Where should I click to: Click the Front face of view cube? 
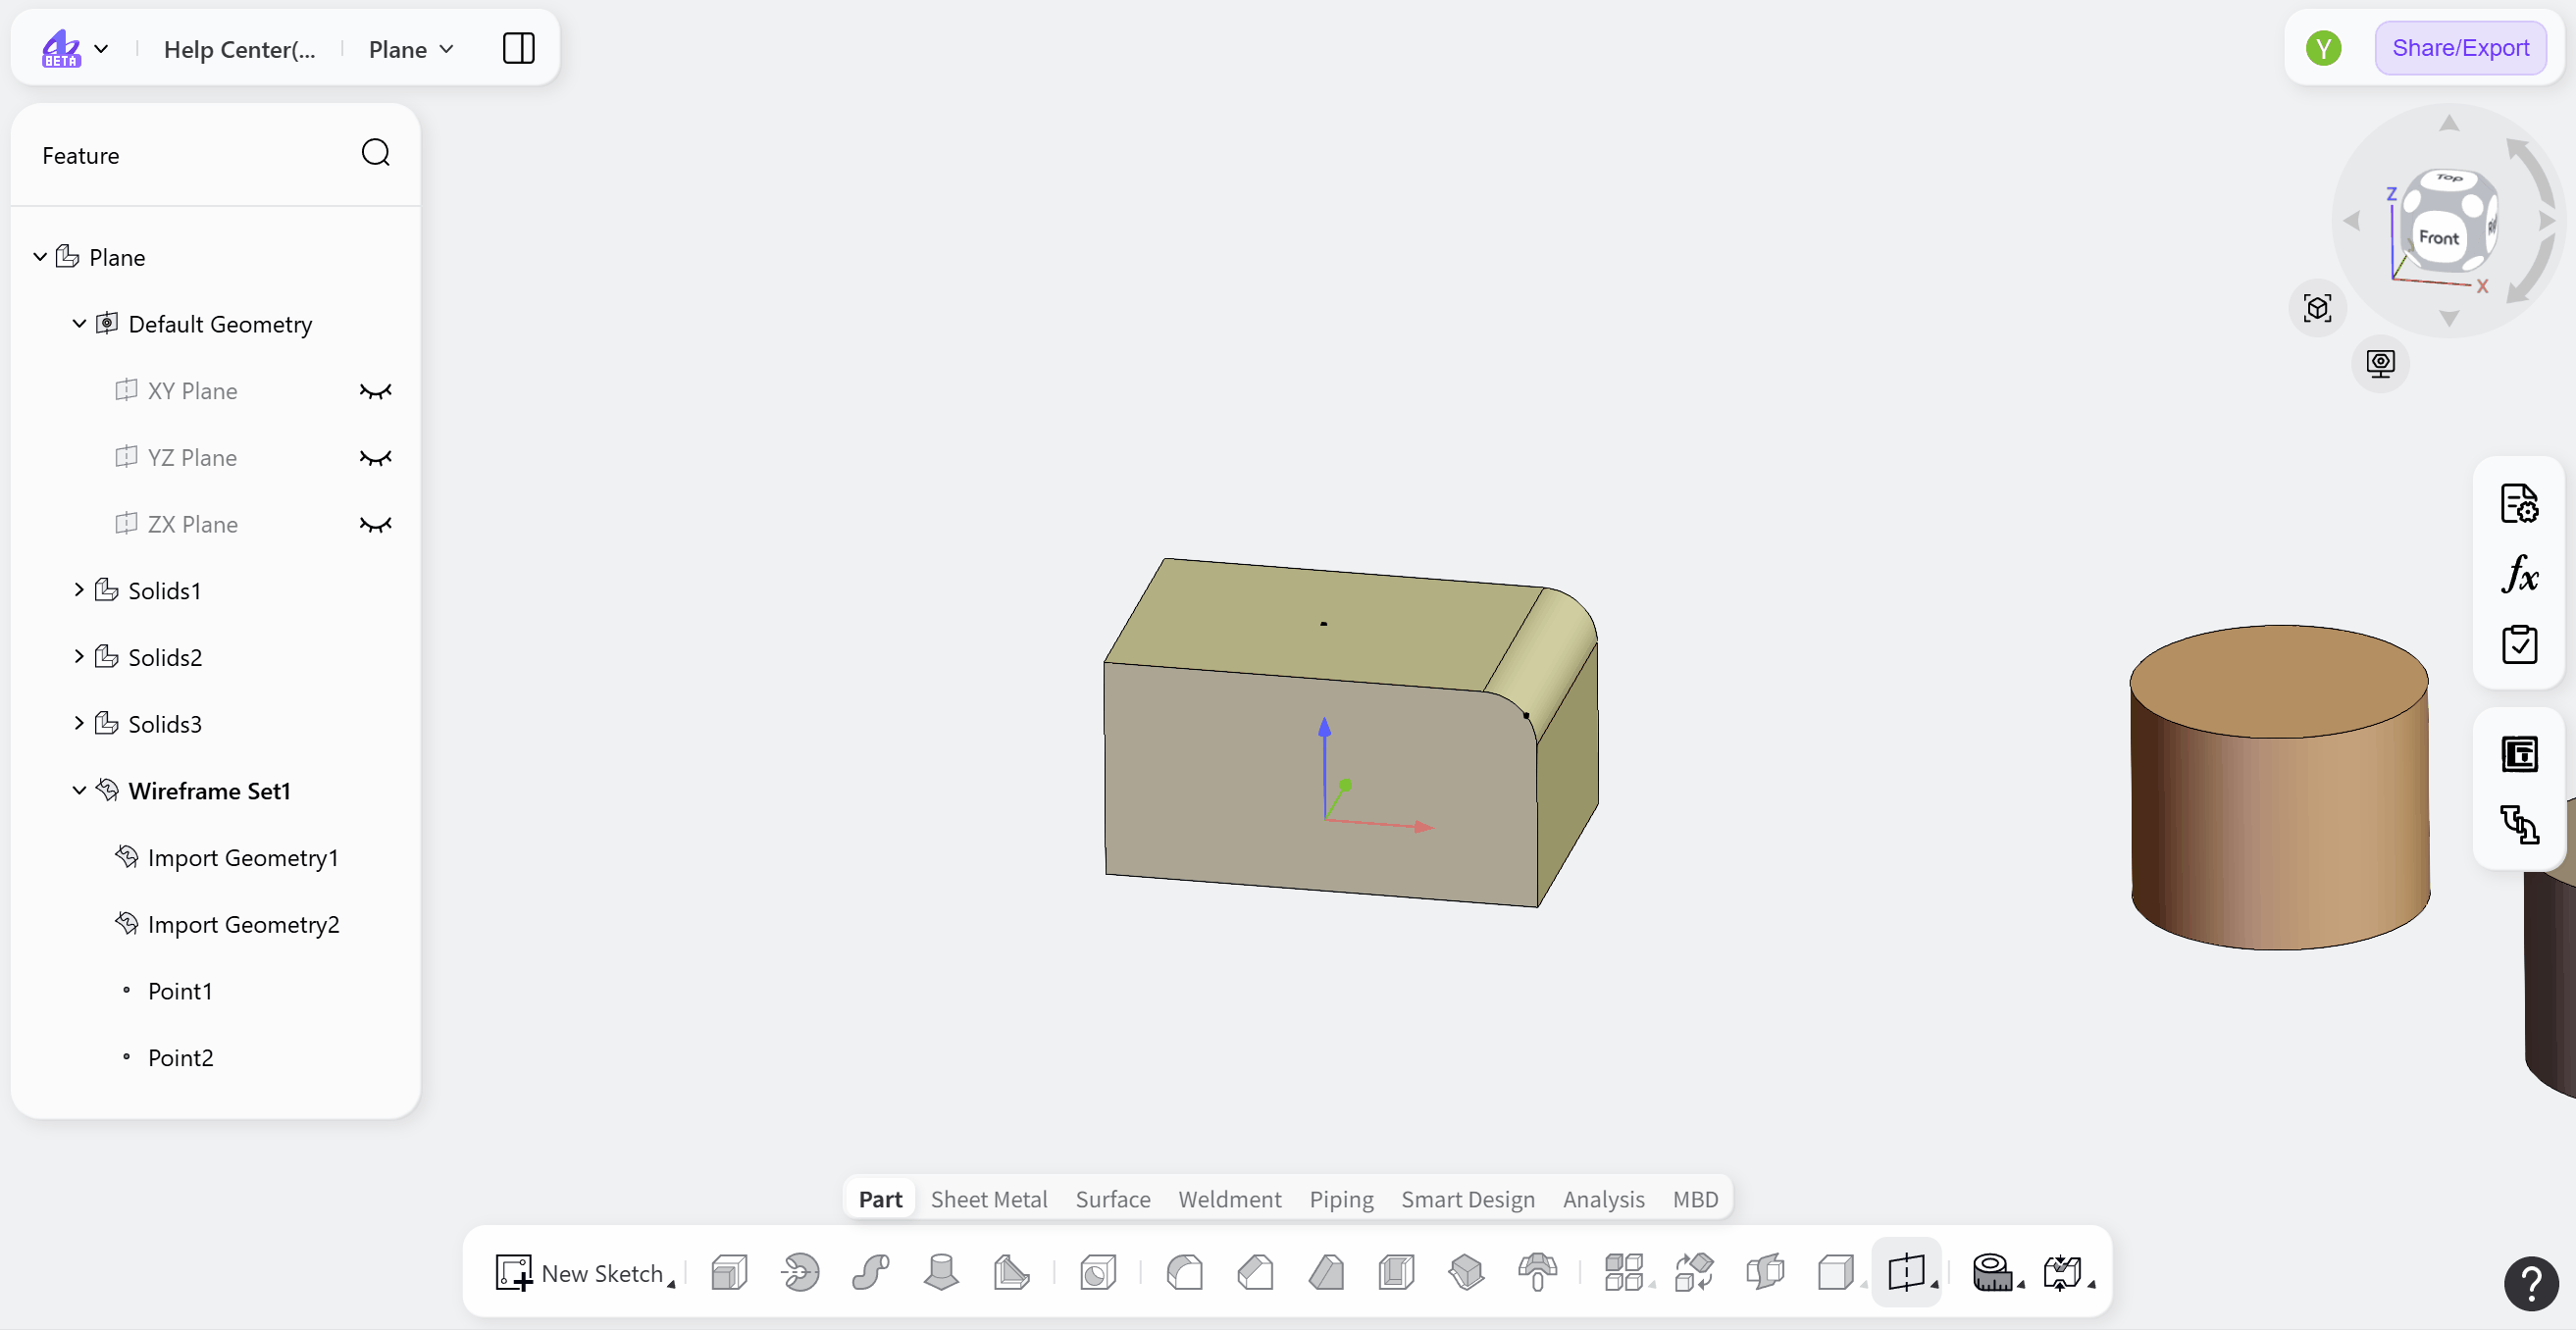(x=2437, y=237)
